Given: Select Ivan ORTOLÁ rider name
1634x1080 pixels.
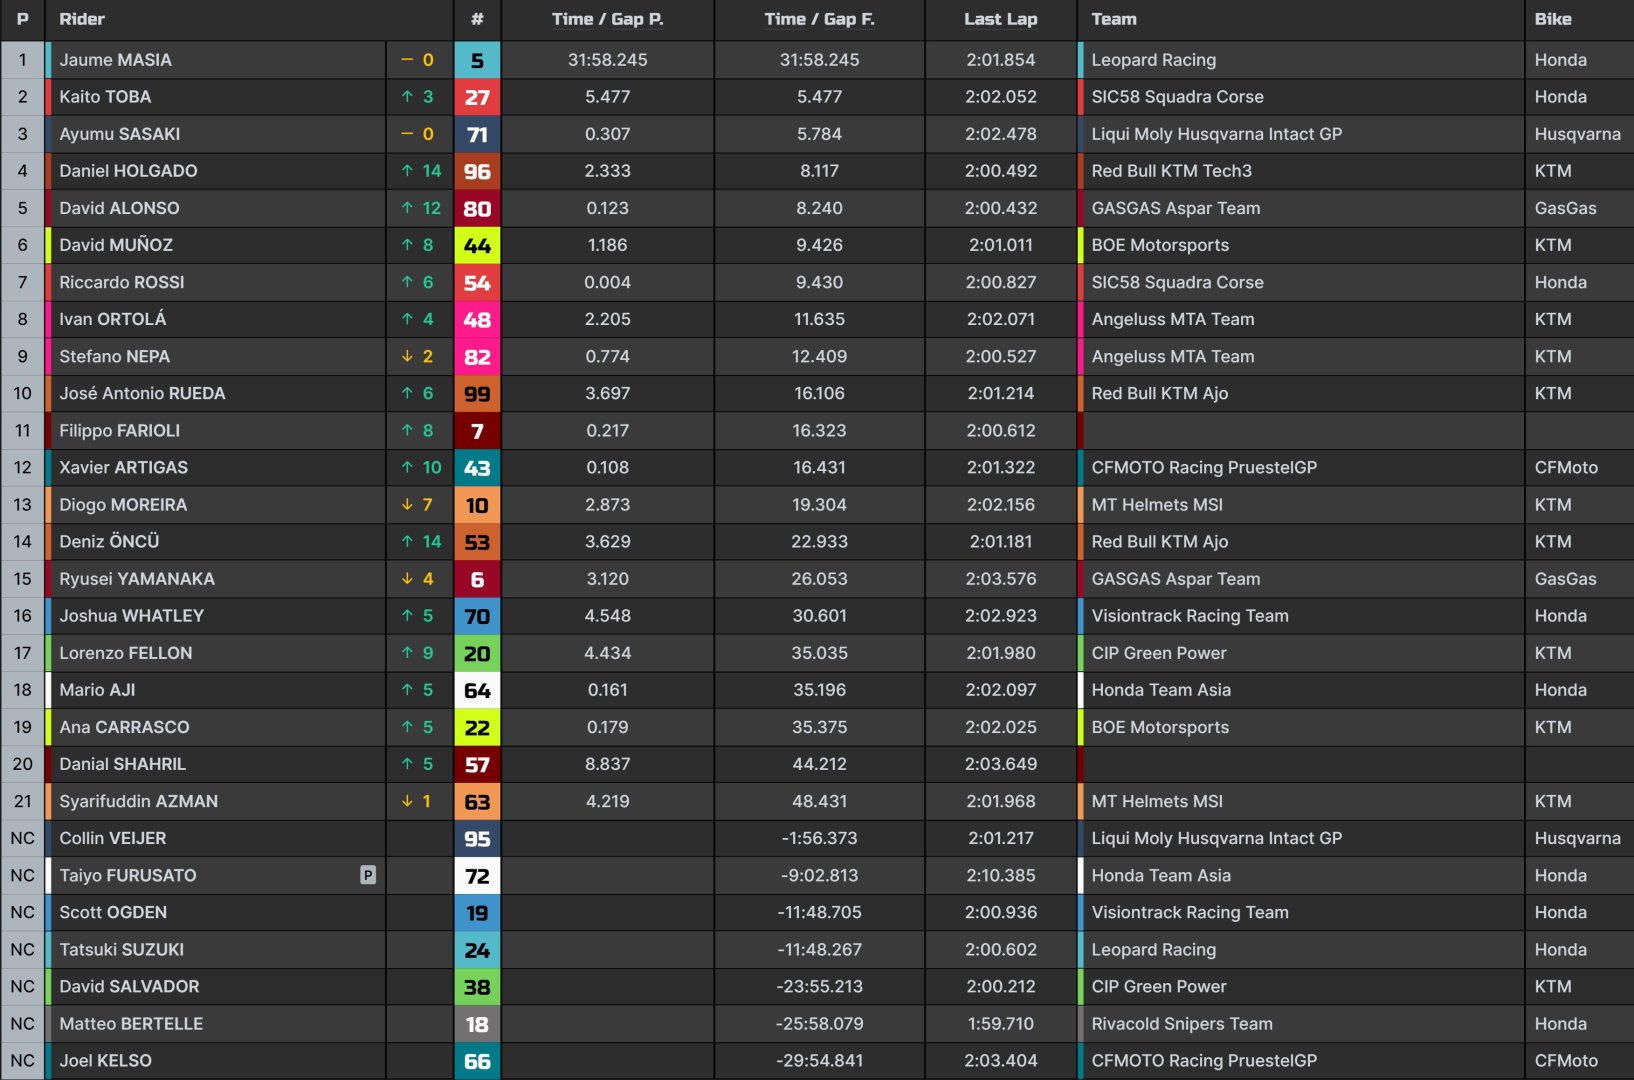Looking at the screenshot, I should (113, 319).
